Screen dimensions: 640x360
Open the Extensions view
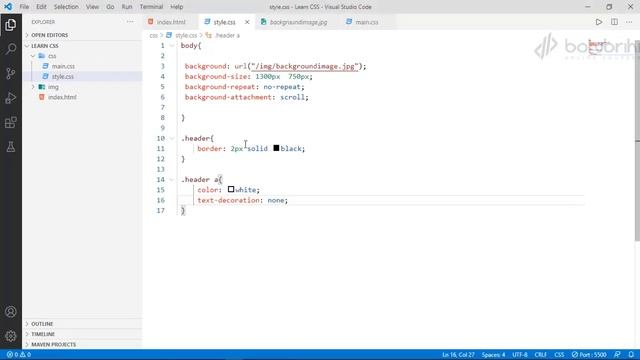click(11, 122)
